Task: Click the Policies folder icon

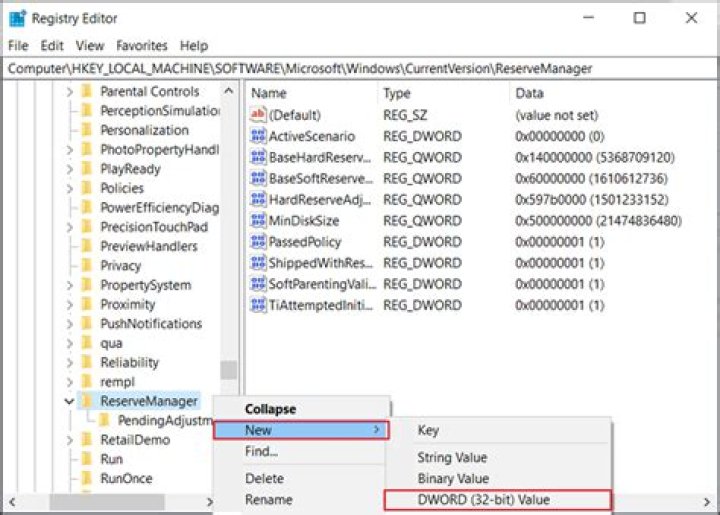Action: pos(86,188)
